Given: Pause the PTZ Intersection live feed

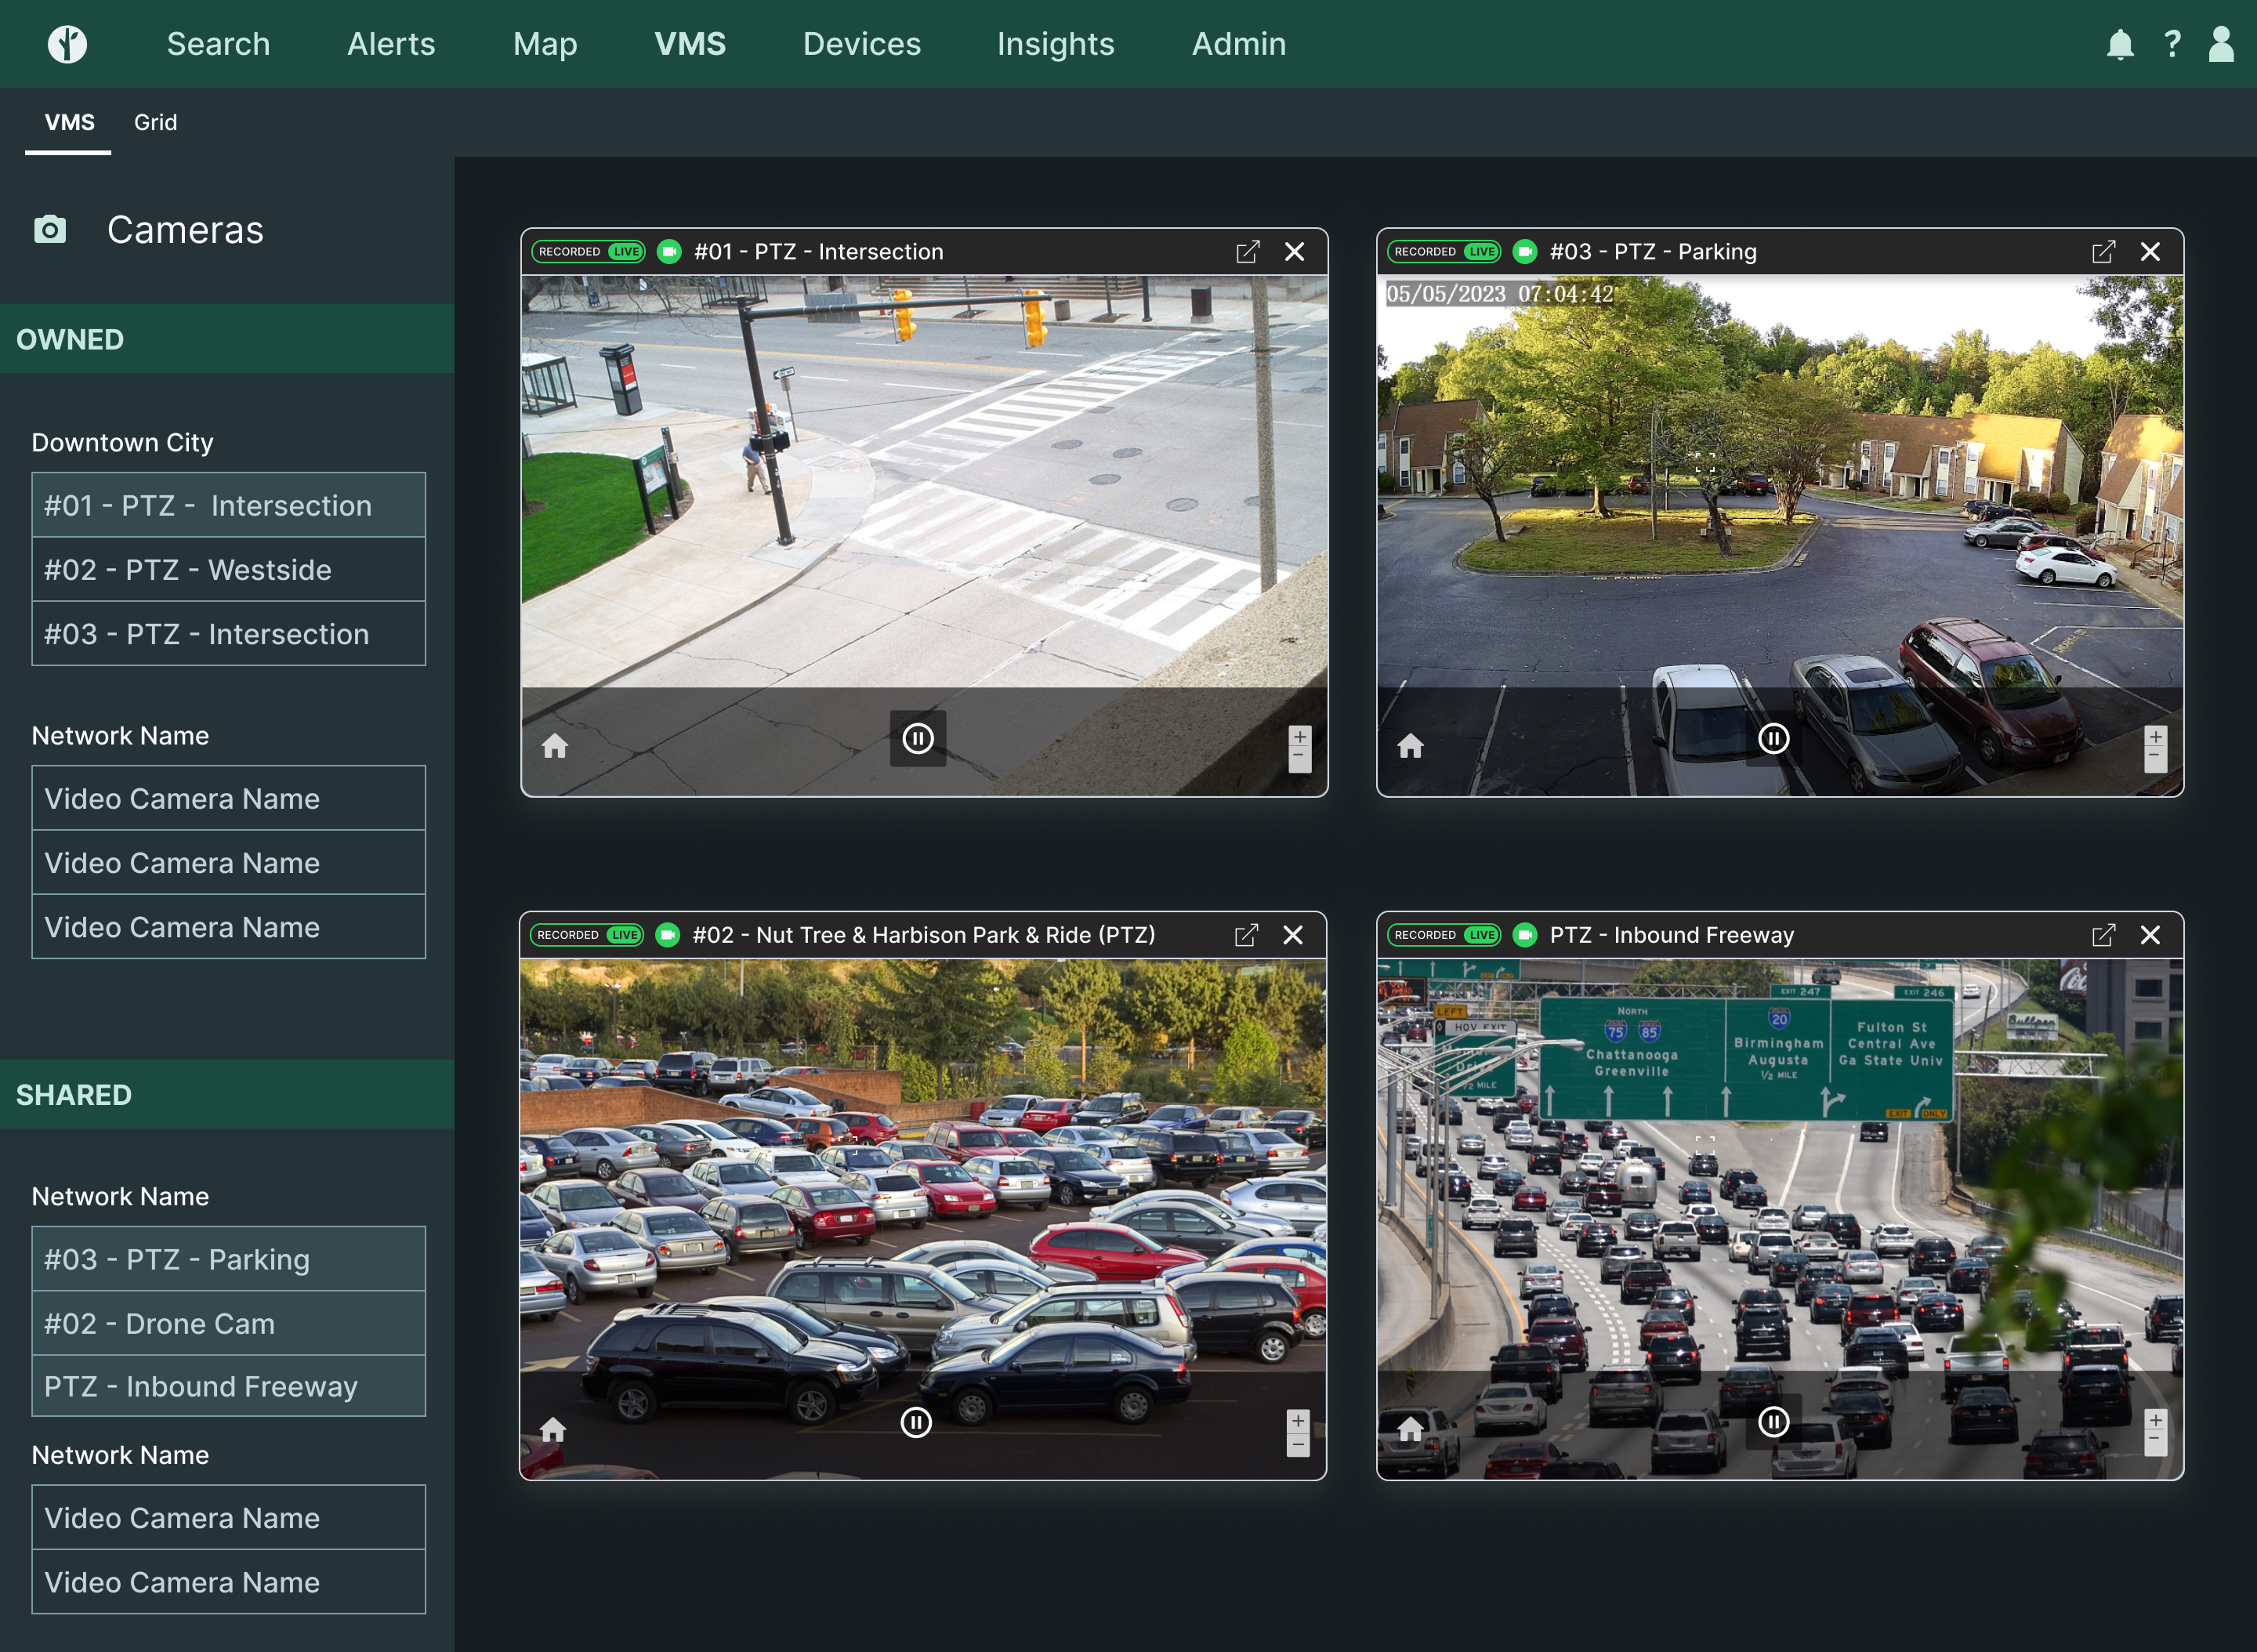Looking at the screenshot, I should point(920,737).
